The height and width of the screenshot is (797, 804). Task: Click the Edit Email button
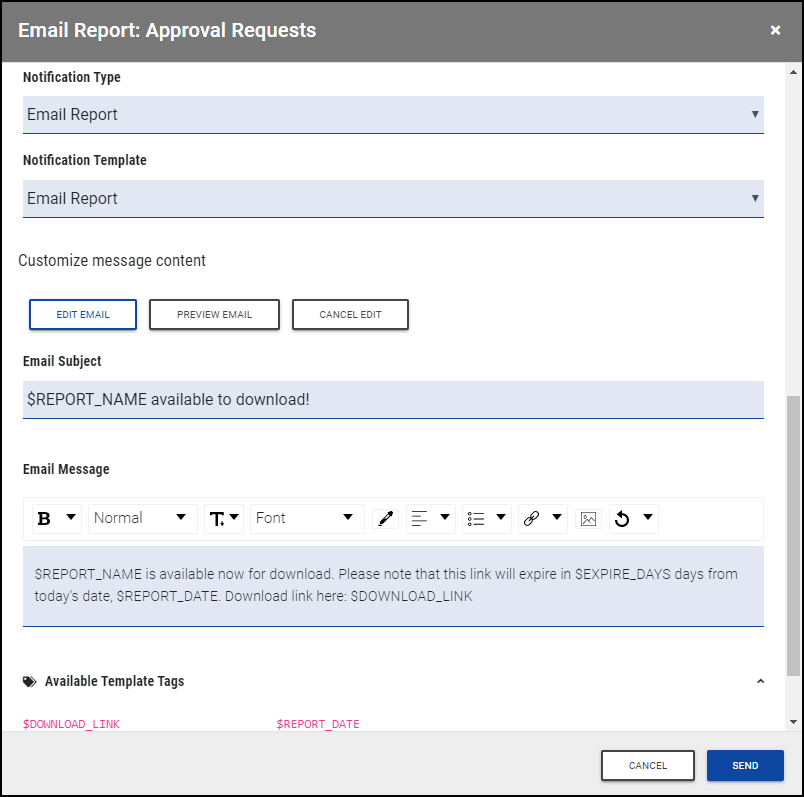click(83, 314)
